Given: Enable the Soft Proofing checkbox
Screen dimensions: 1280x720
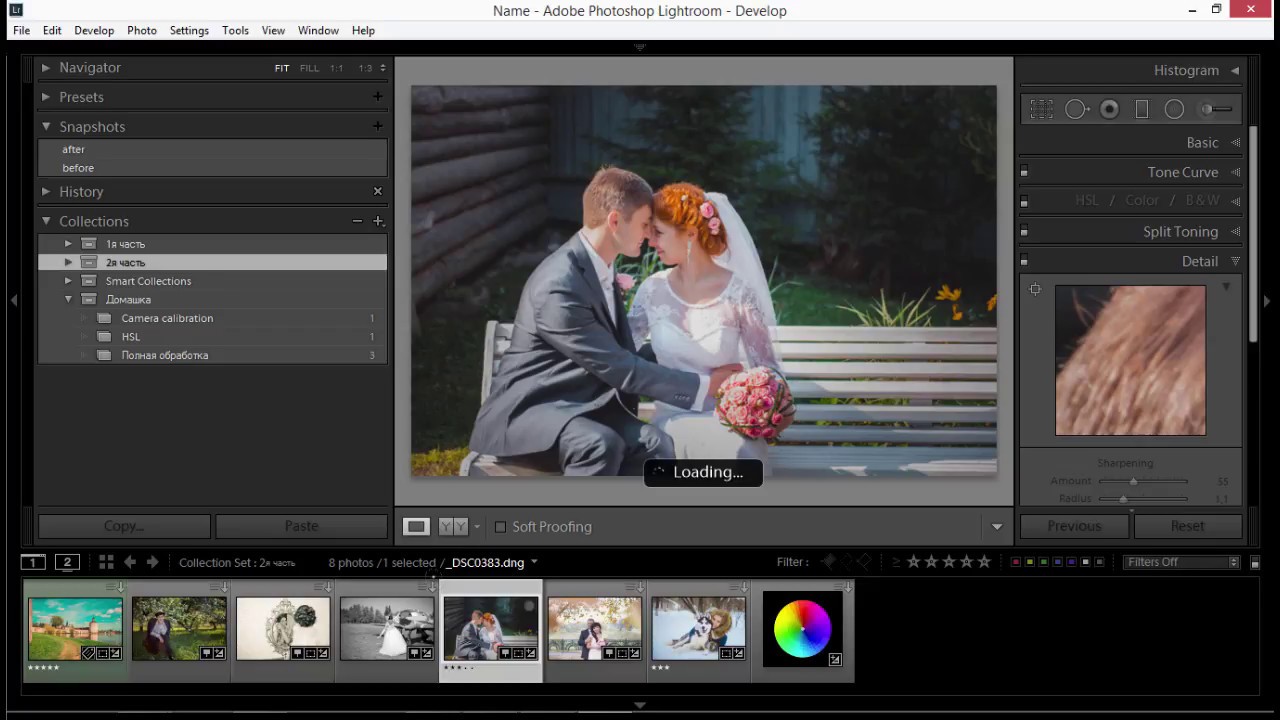Looking at the screenshot, I should point(501,527).
